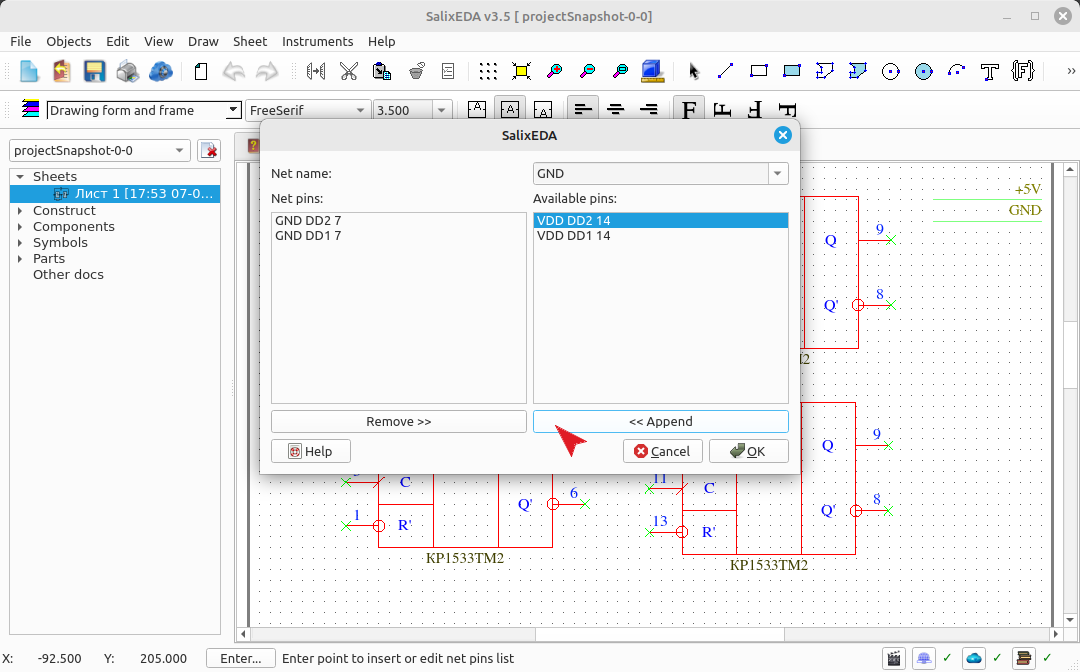Select the filled circle tool
This screenshot has width=1080, height=672.
pos(924,71)
